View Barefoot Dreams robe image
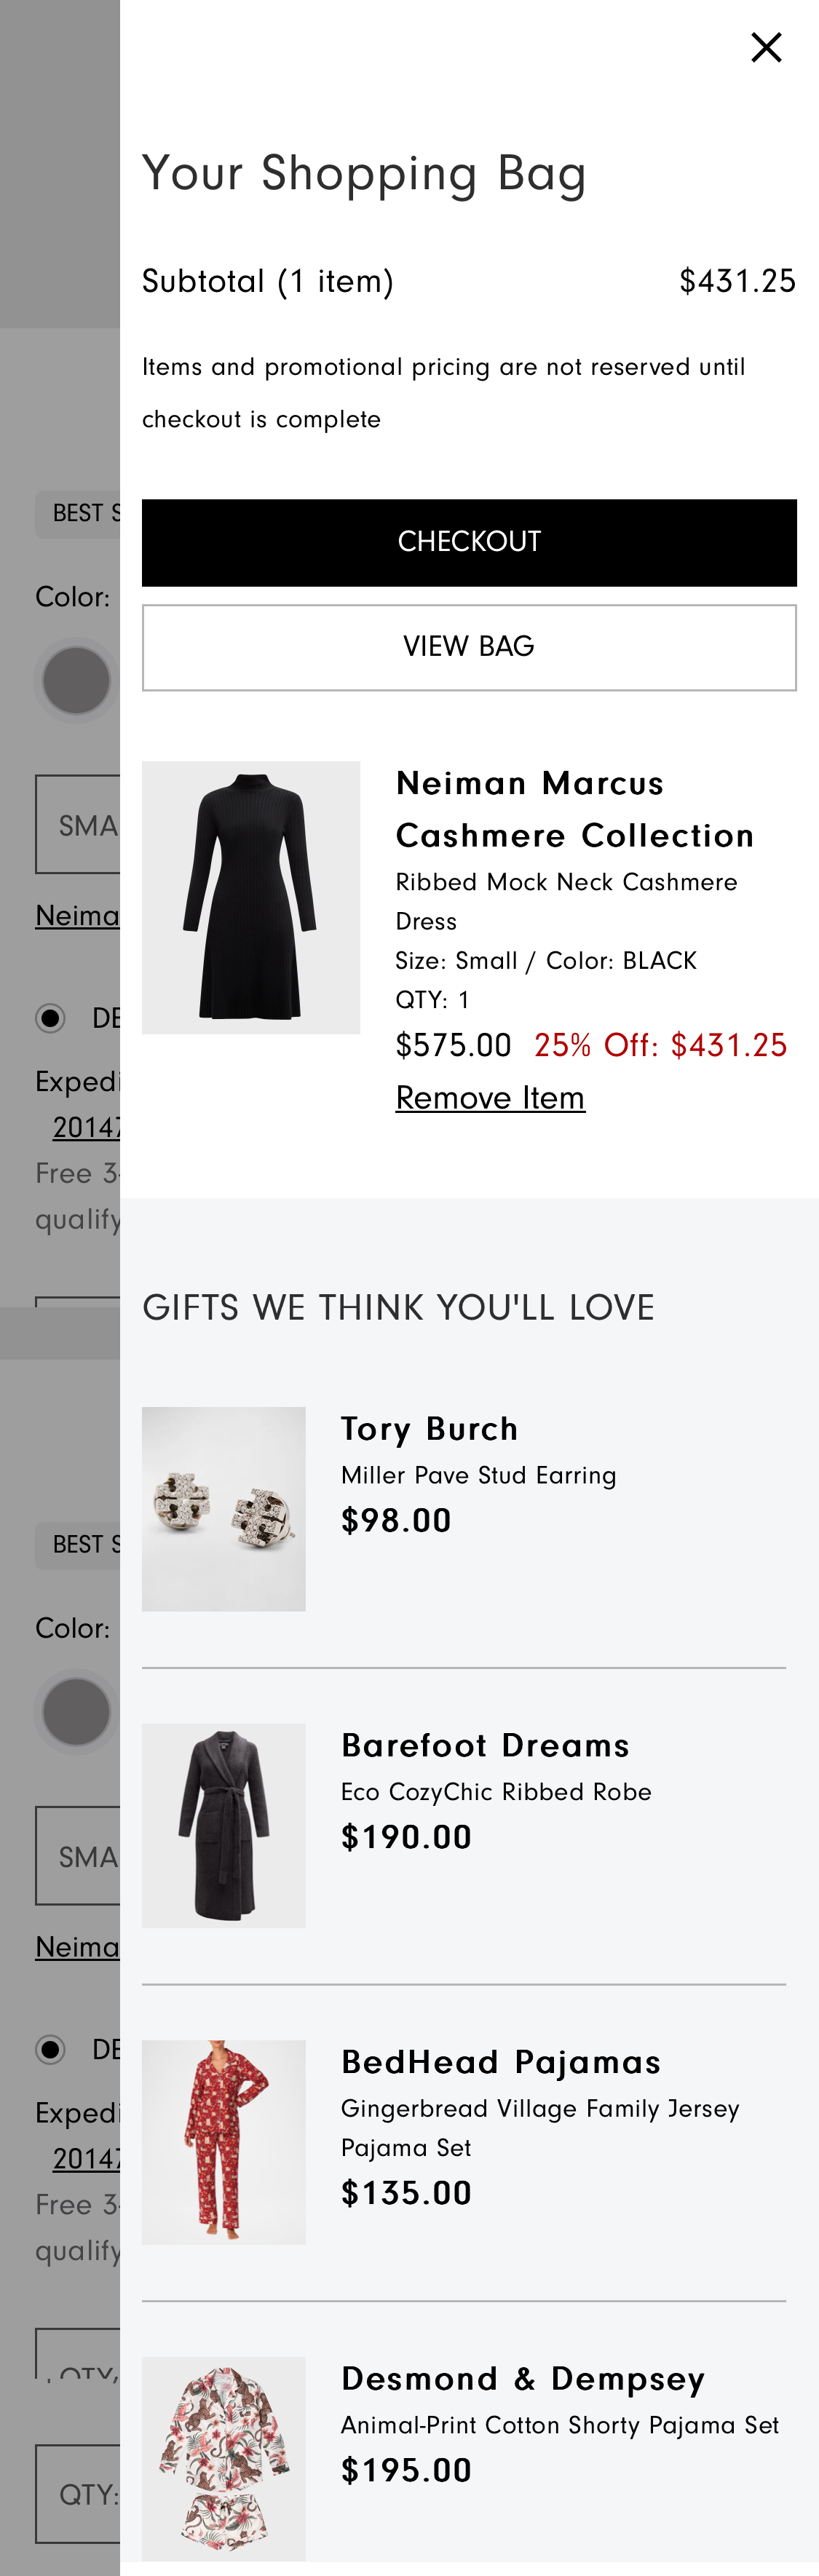Viewport: 819px width, 2576px height. [224, 1825]
